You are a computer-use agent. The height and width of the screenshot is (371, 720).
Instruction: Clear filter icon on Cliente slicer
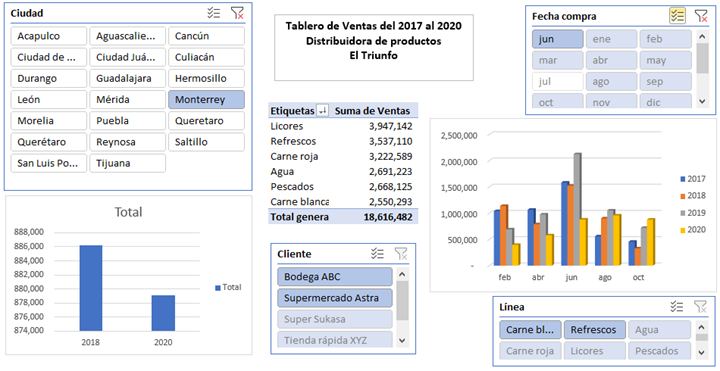click(x=401, y=253)
